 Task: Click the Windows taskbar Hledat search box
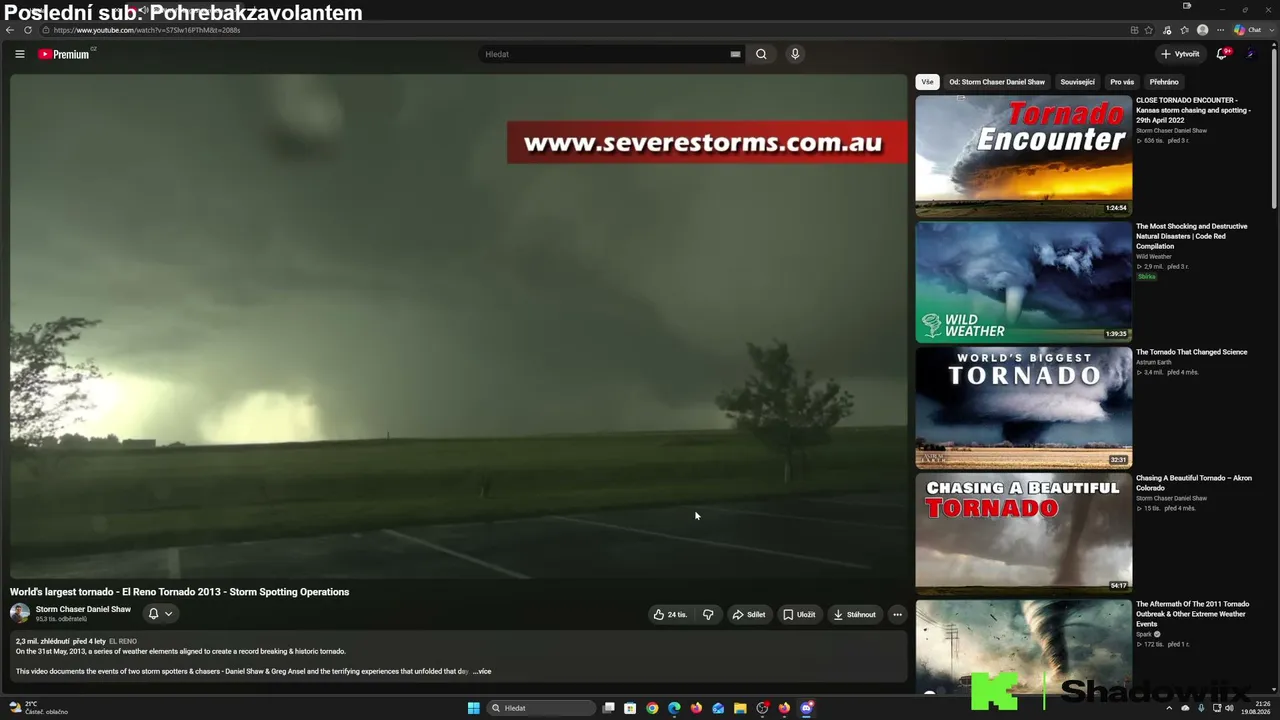tap(541, 708)
